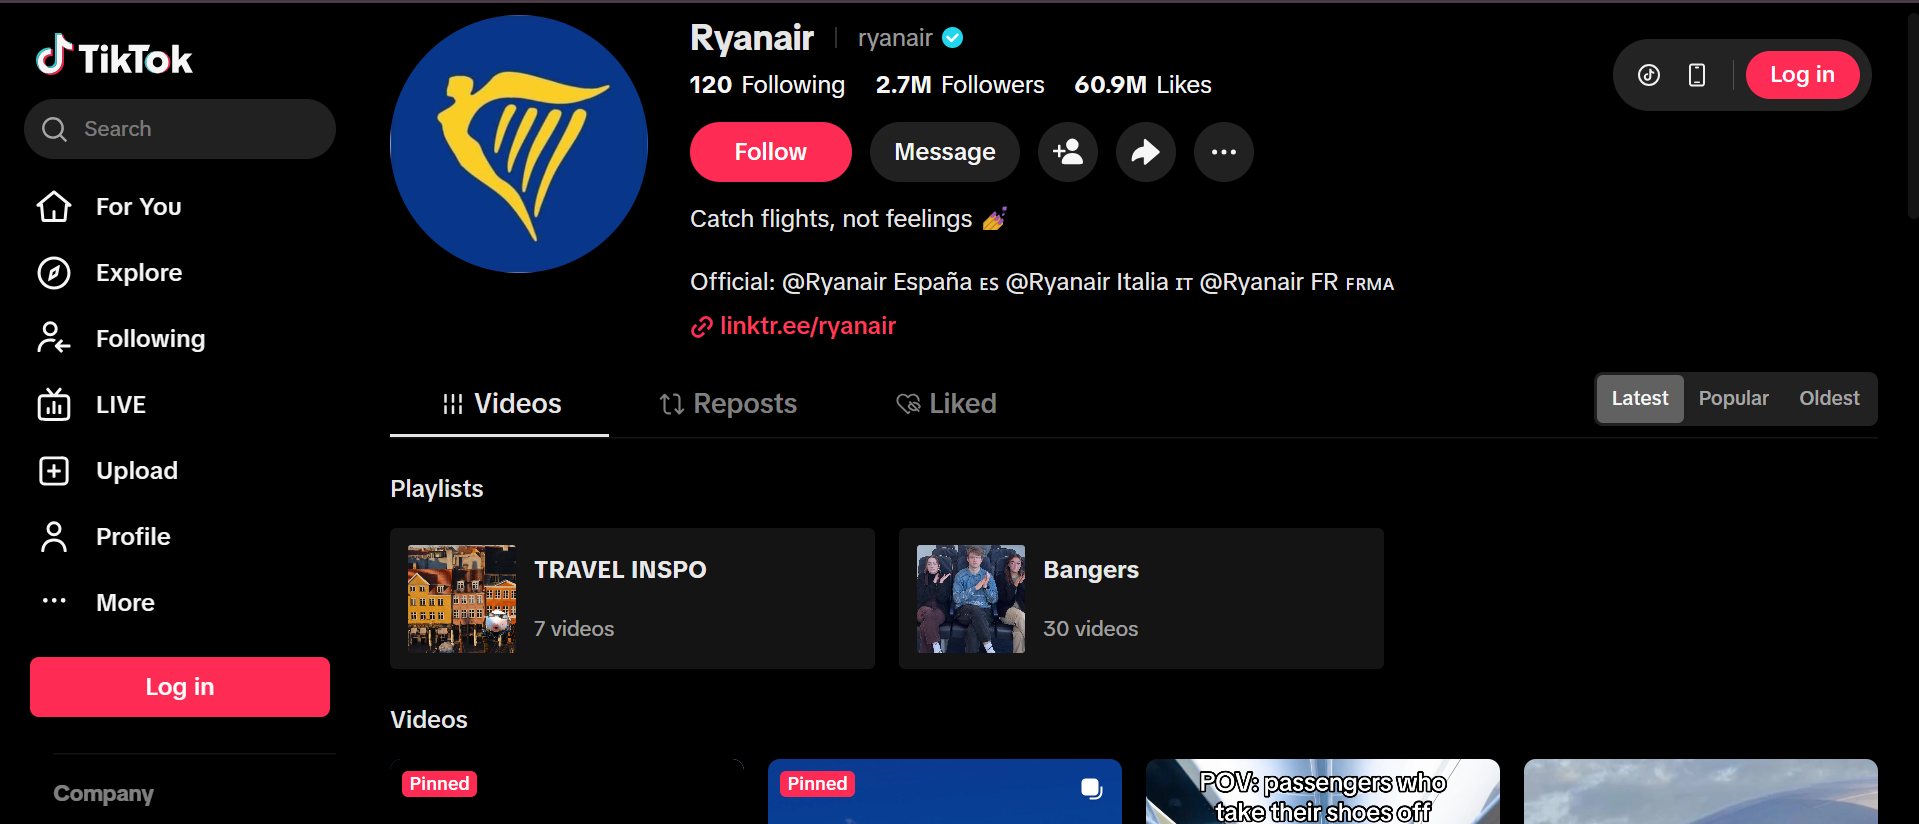
Task: Switch to the Videos tab
Action: (x=500, y=404)
